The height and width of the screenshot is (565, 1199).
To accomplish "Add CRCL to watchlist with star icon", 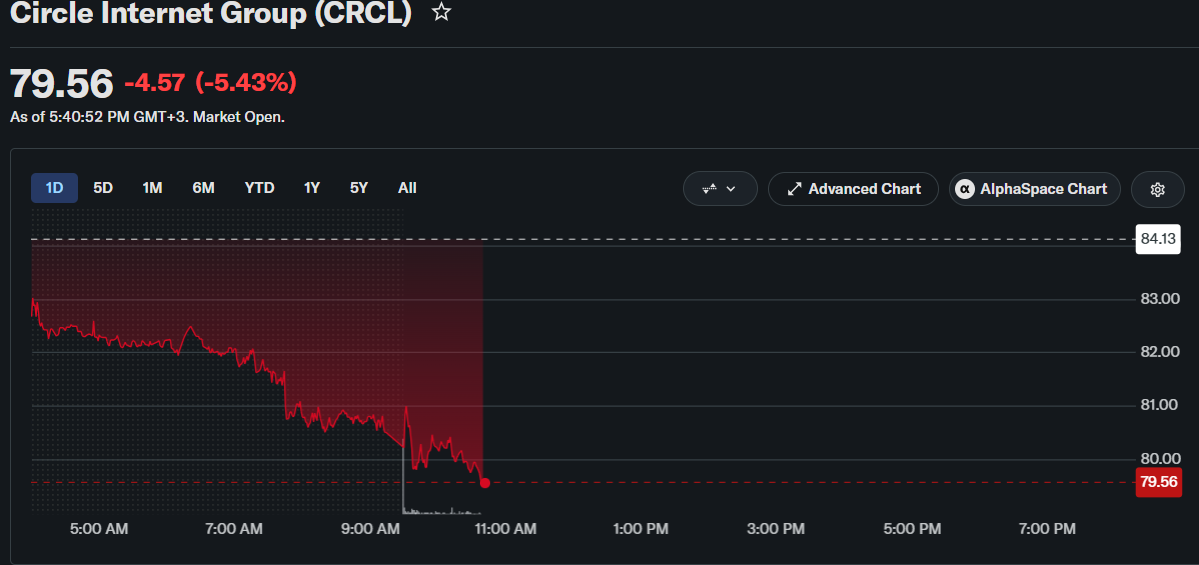I will (x=441, y=11).
